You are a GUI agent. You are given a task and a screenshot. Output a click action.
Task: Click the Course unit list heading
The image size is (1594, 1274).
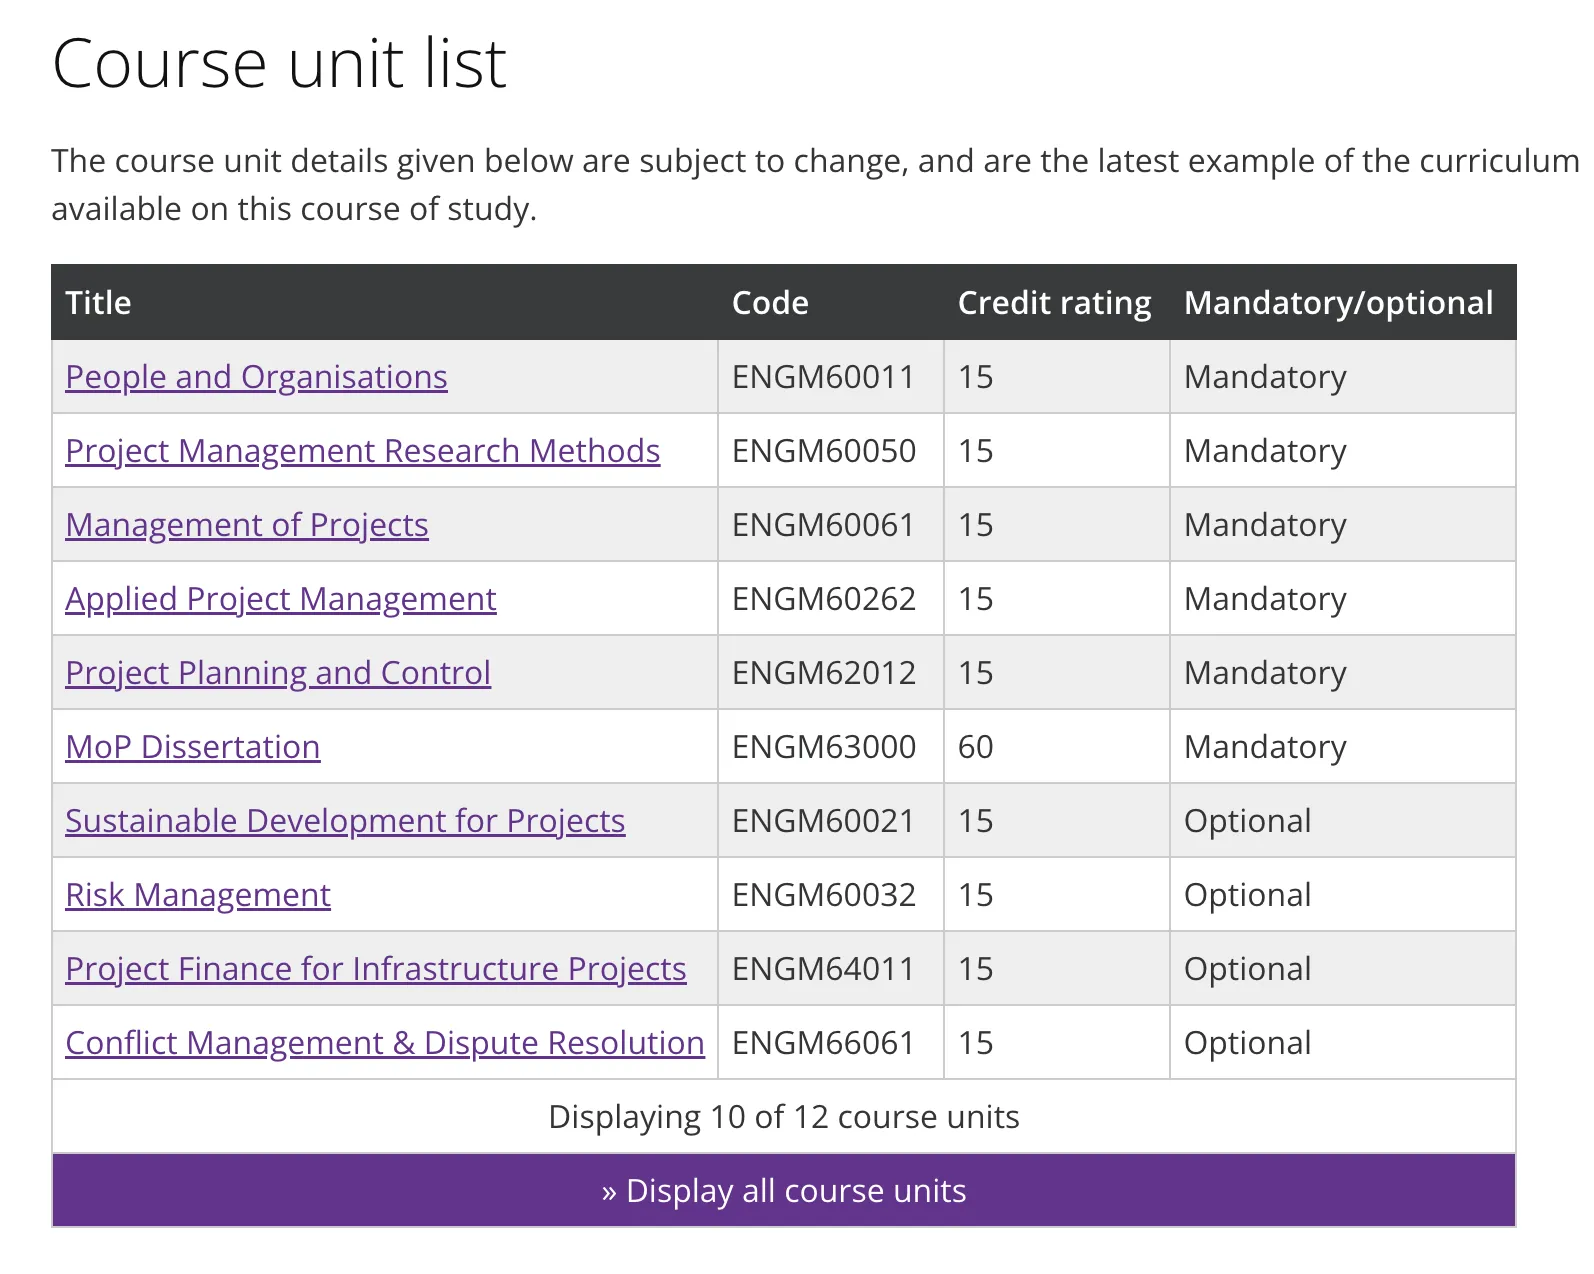pyautogui.click(x=279, y=64)
